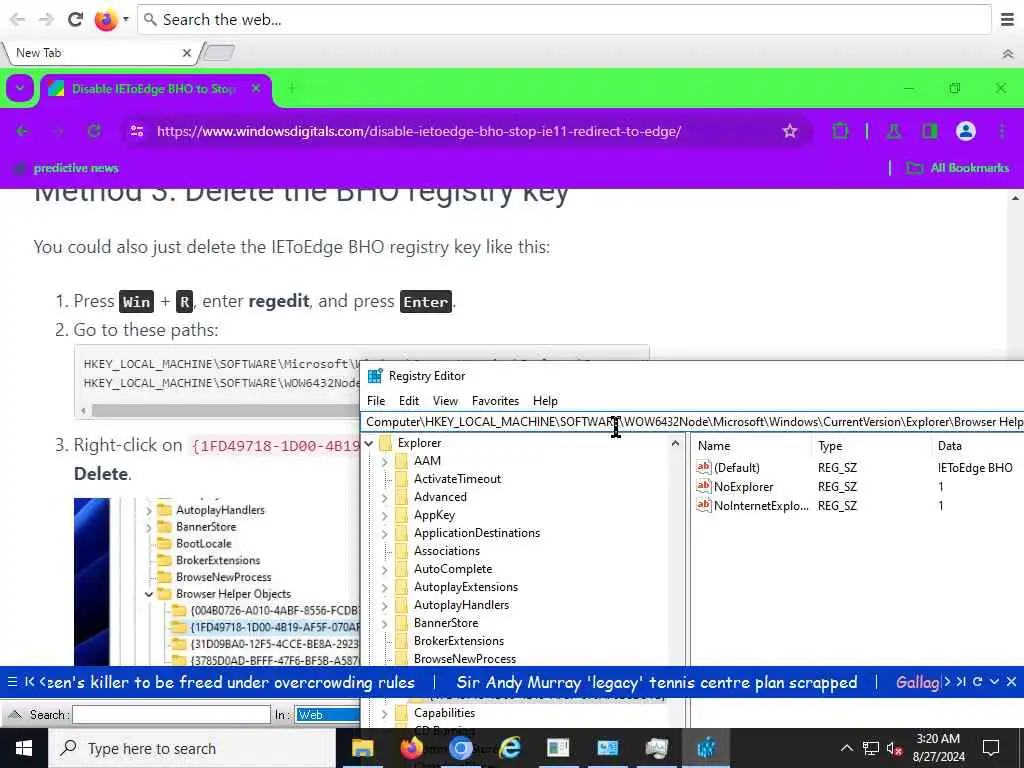Open the tab search chevron in the purple browser
This screenshot has height=768, width=1024.
(20, 88)
